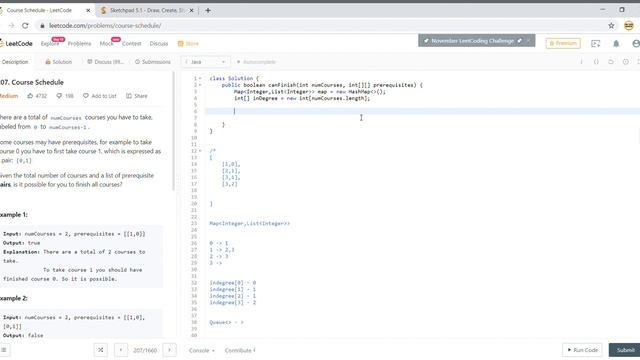Click the '07. Course Schedule' title

click(x=32, y=82)
